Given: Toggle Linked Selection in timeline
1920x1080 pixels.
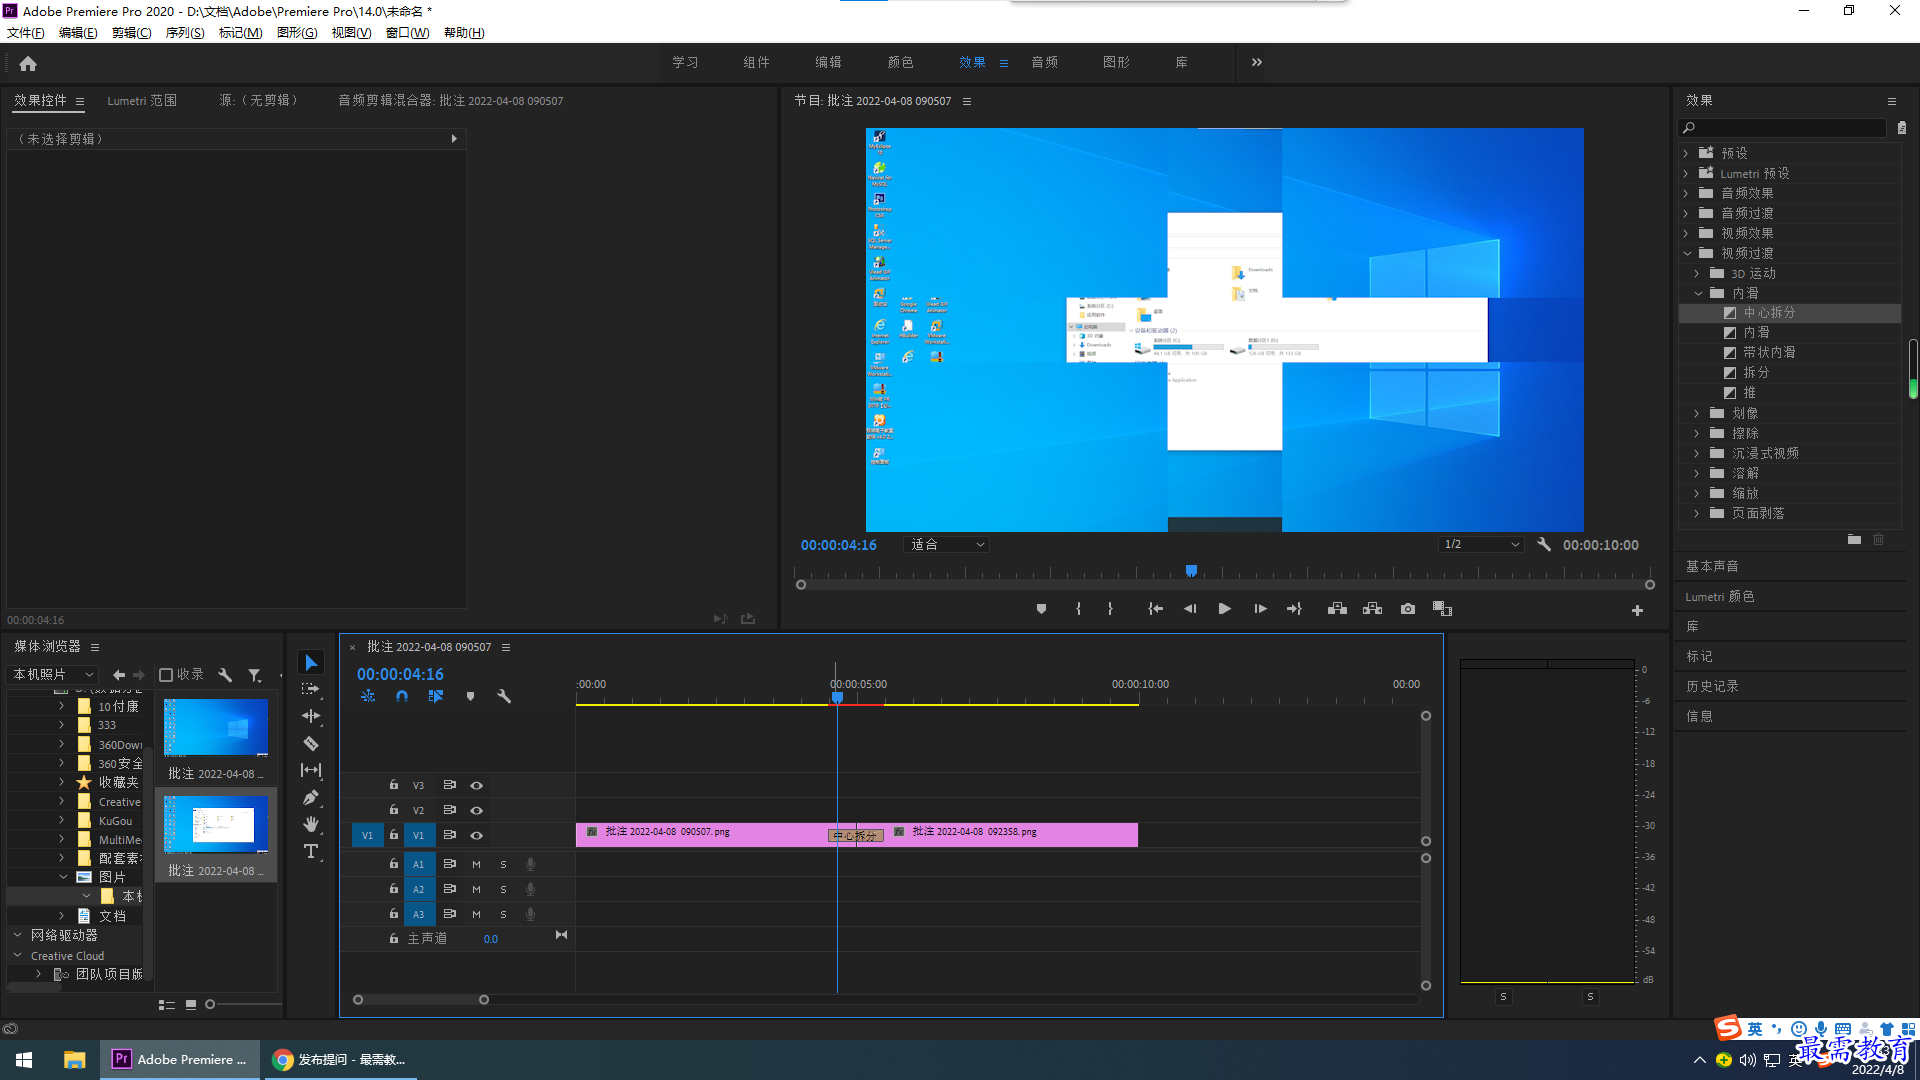Looking at the screenshot, I should (436, 696).
